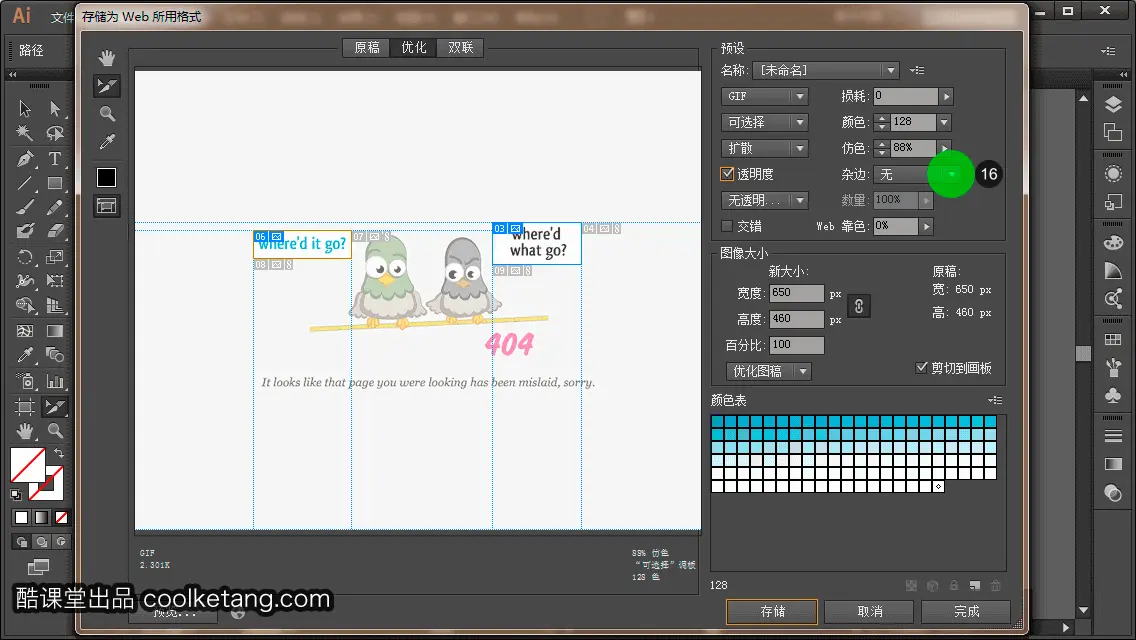This screenshot has height=640, width=1136.
Task: Enable the 交错 checkbox
Action: pyautogui.click(x=727, y=226)
